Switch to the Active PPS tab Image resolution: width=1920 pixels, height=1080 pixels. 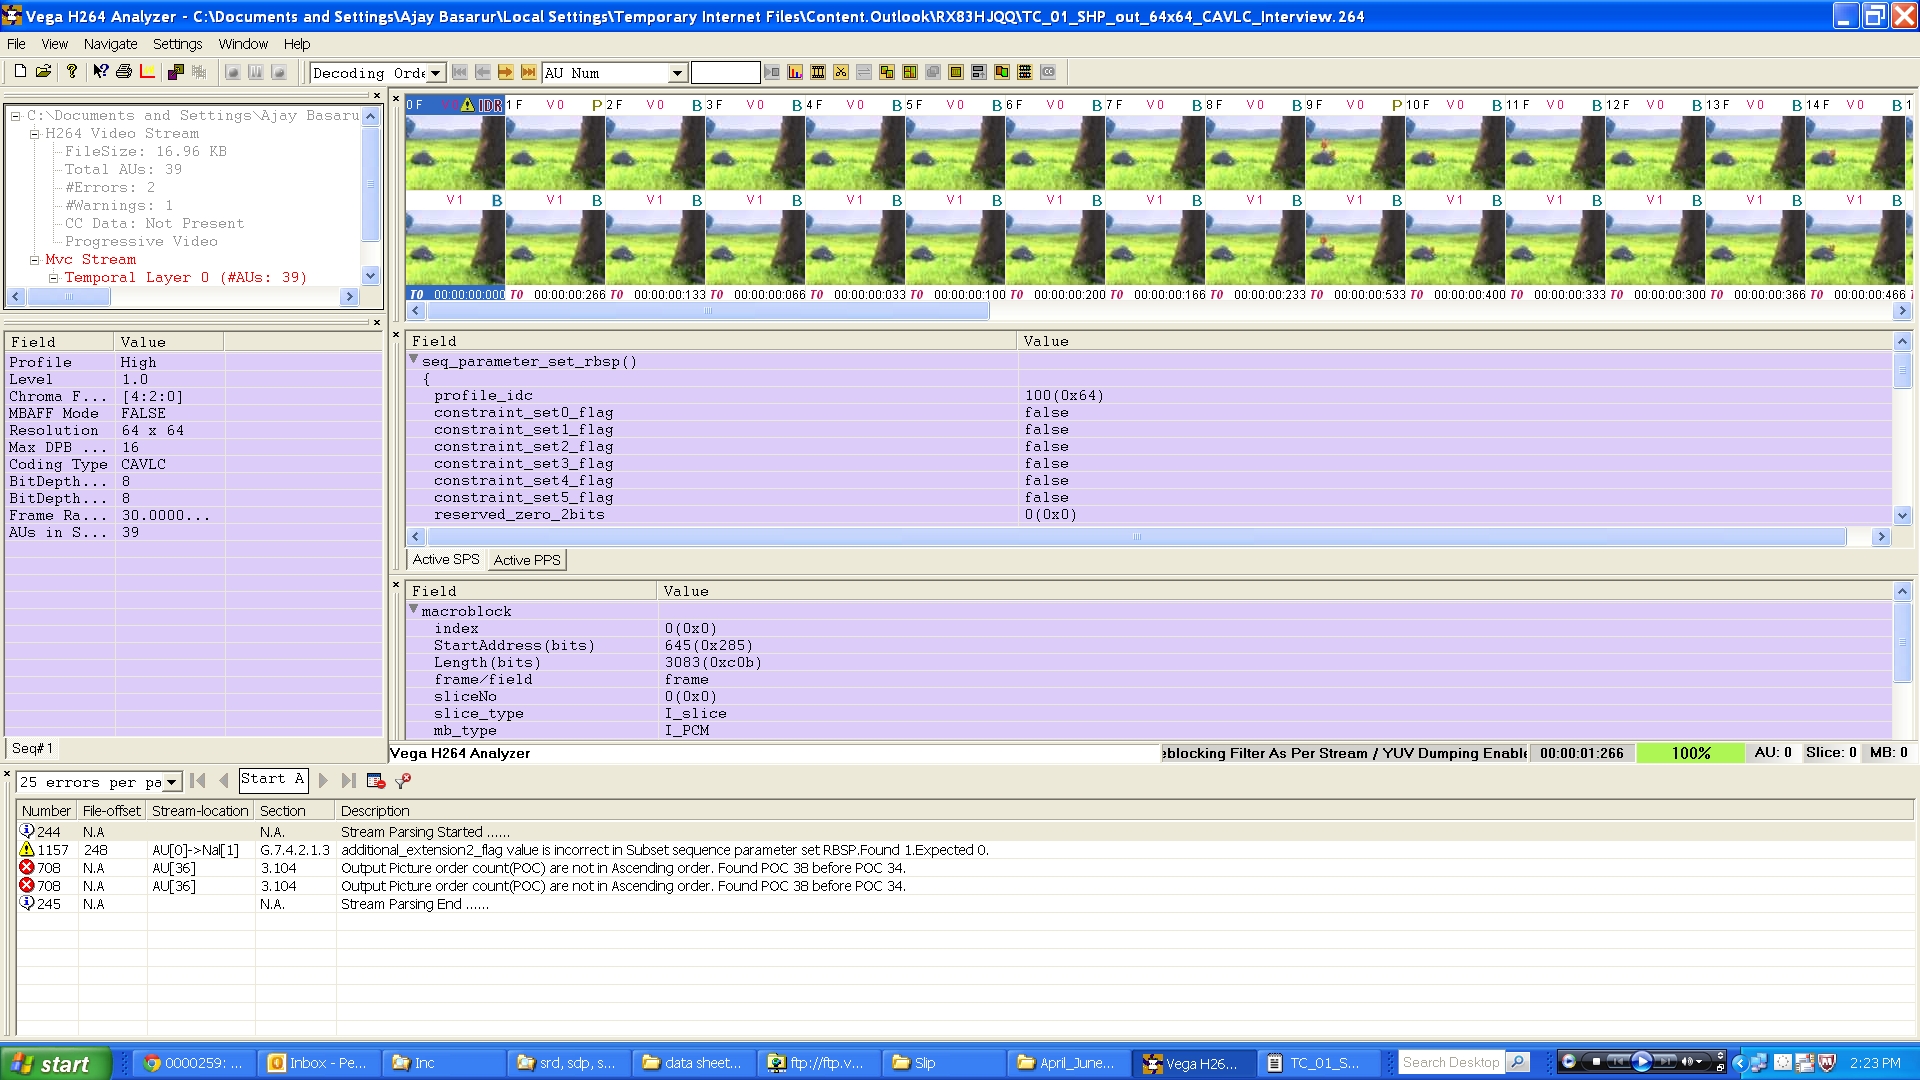point(526,560)
